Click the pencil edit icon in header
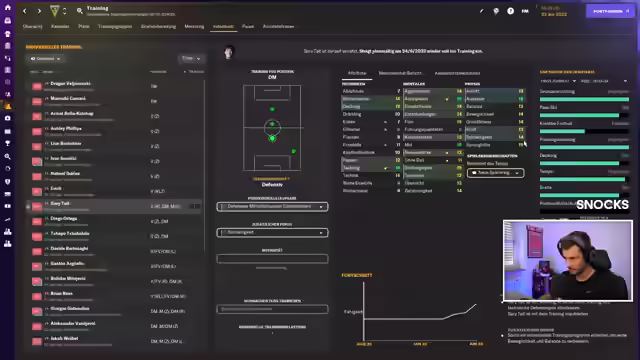The width and height of the screenshot is (640, 360). point(482,11)
